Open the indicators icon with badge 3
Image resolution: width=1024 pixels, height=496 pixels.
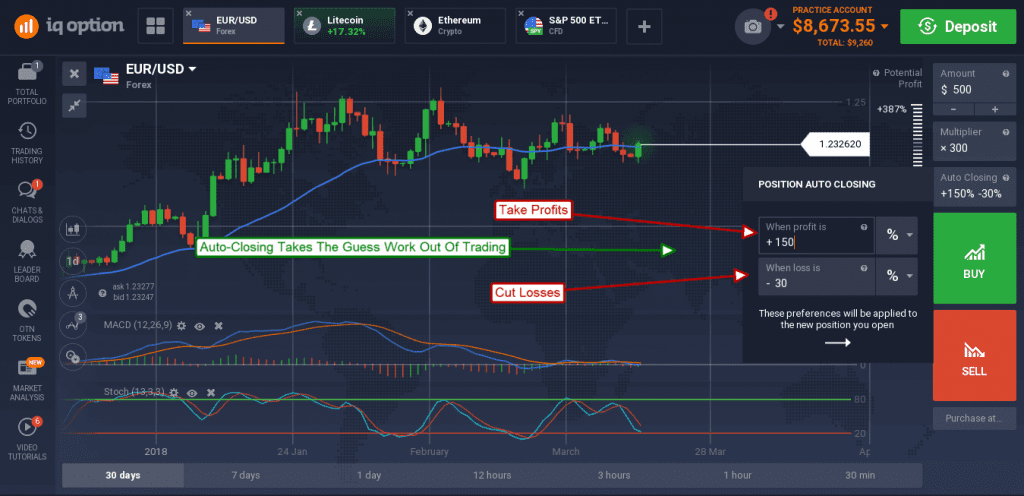[x=72, y=324]
